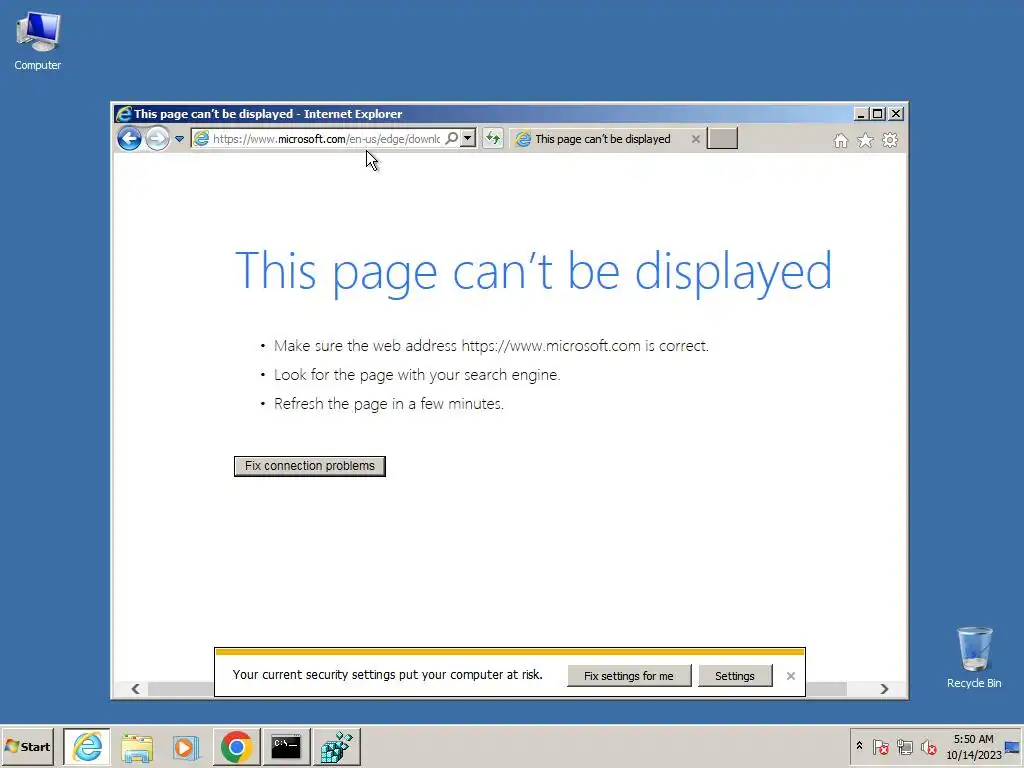Click the Internet Explorer title bar logo
The image size is (1024, 768).
tap(123, 114)
